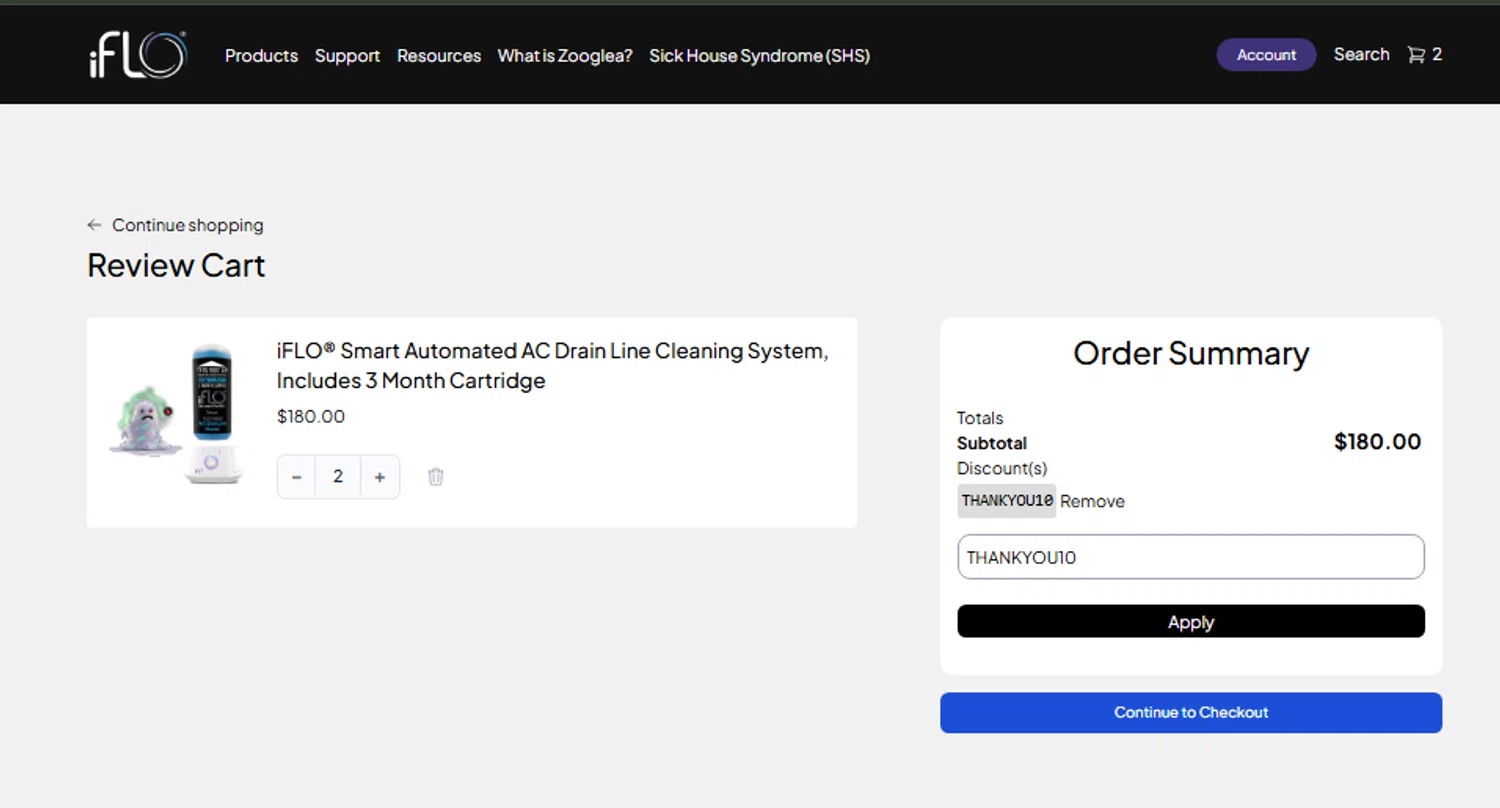Open the Support menu
This screenshot has width=1500, height=808.
pos(347,56)
